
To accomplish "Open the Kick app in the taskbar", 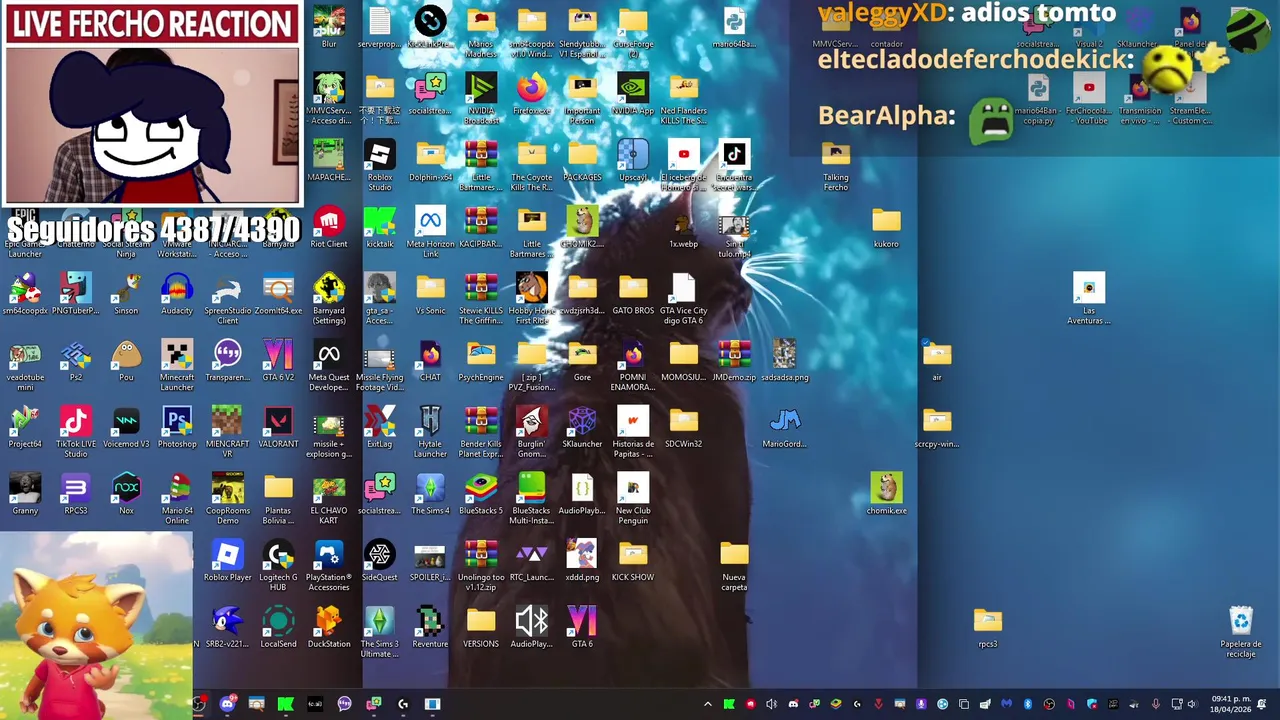I will 285,704.
